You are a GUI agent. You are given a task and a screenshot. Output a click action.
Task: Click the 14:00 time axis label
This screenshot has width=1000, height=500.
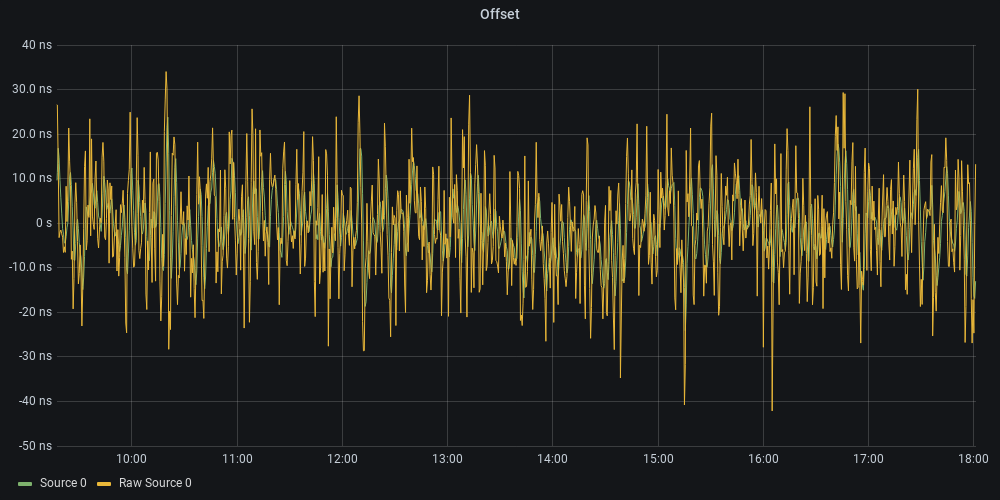[x=552, y=459]
